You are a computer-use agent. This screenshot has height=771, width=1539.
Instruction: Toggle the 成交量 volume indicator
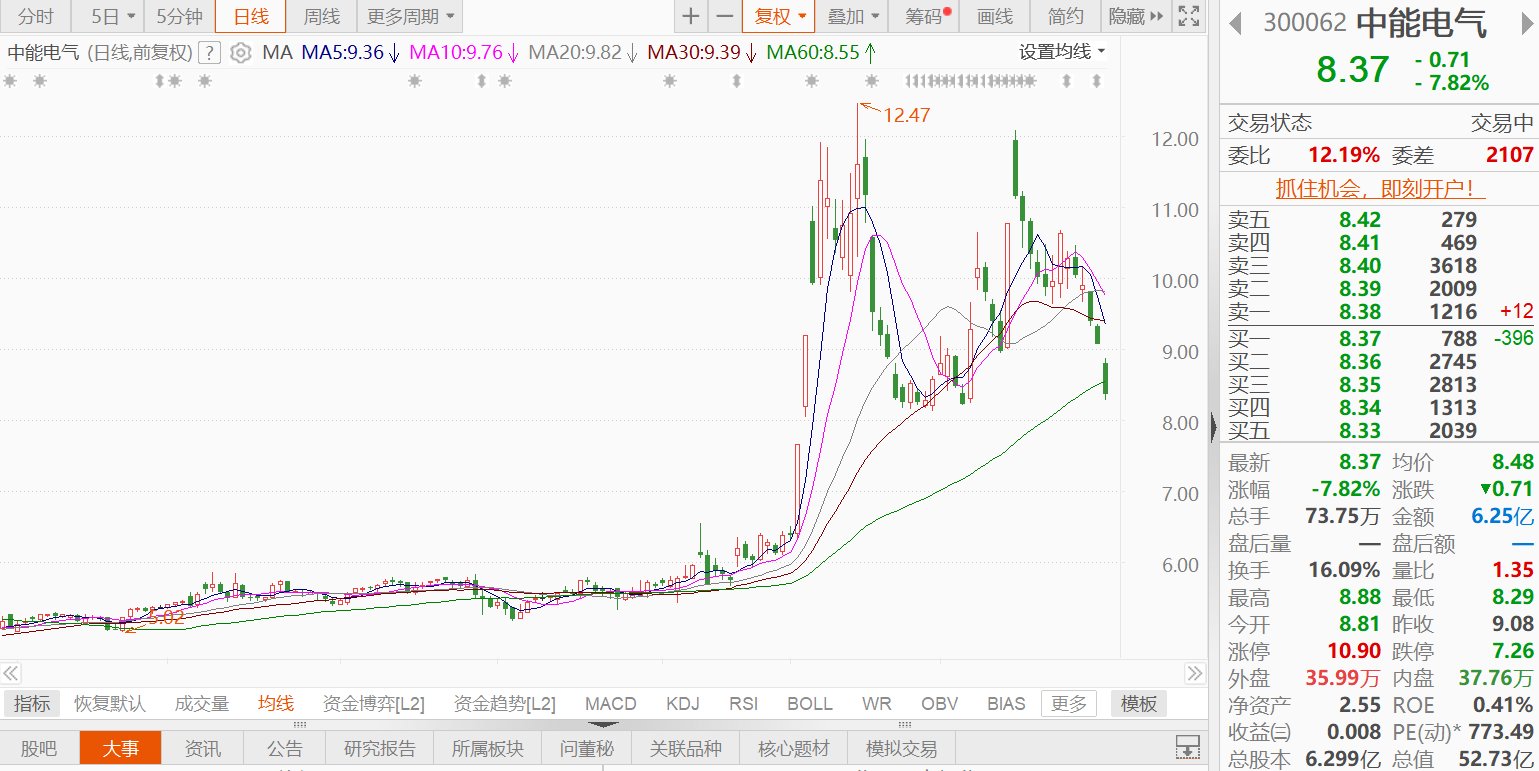tap(201, 703)
